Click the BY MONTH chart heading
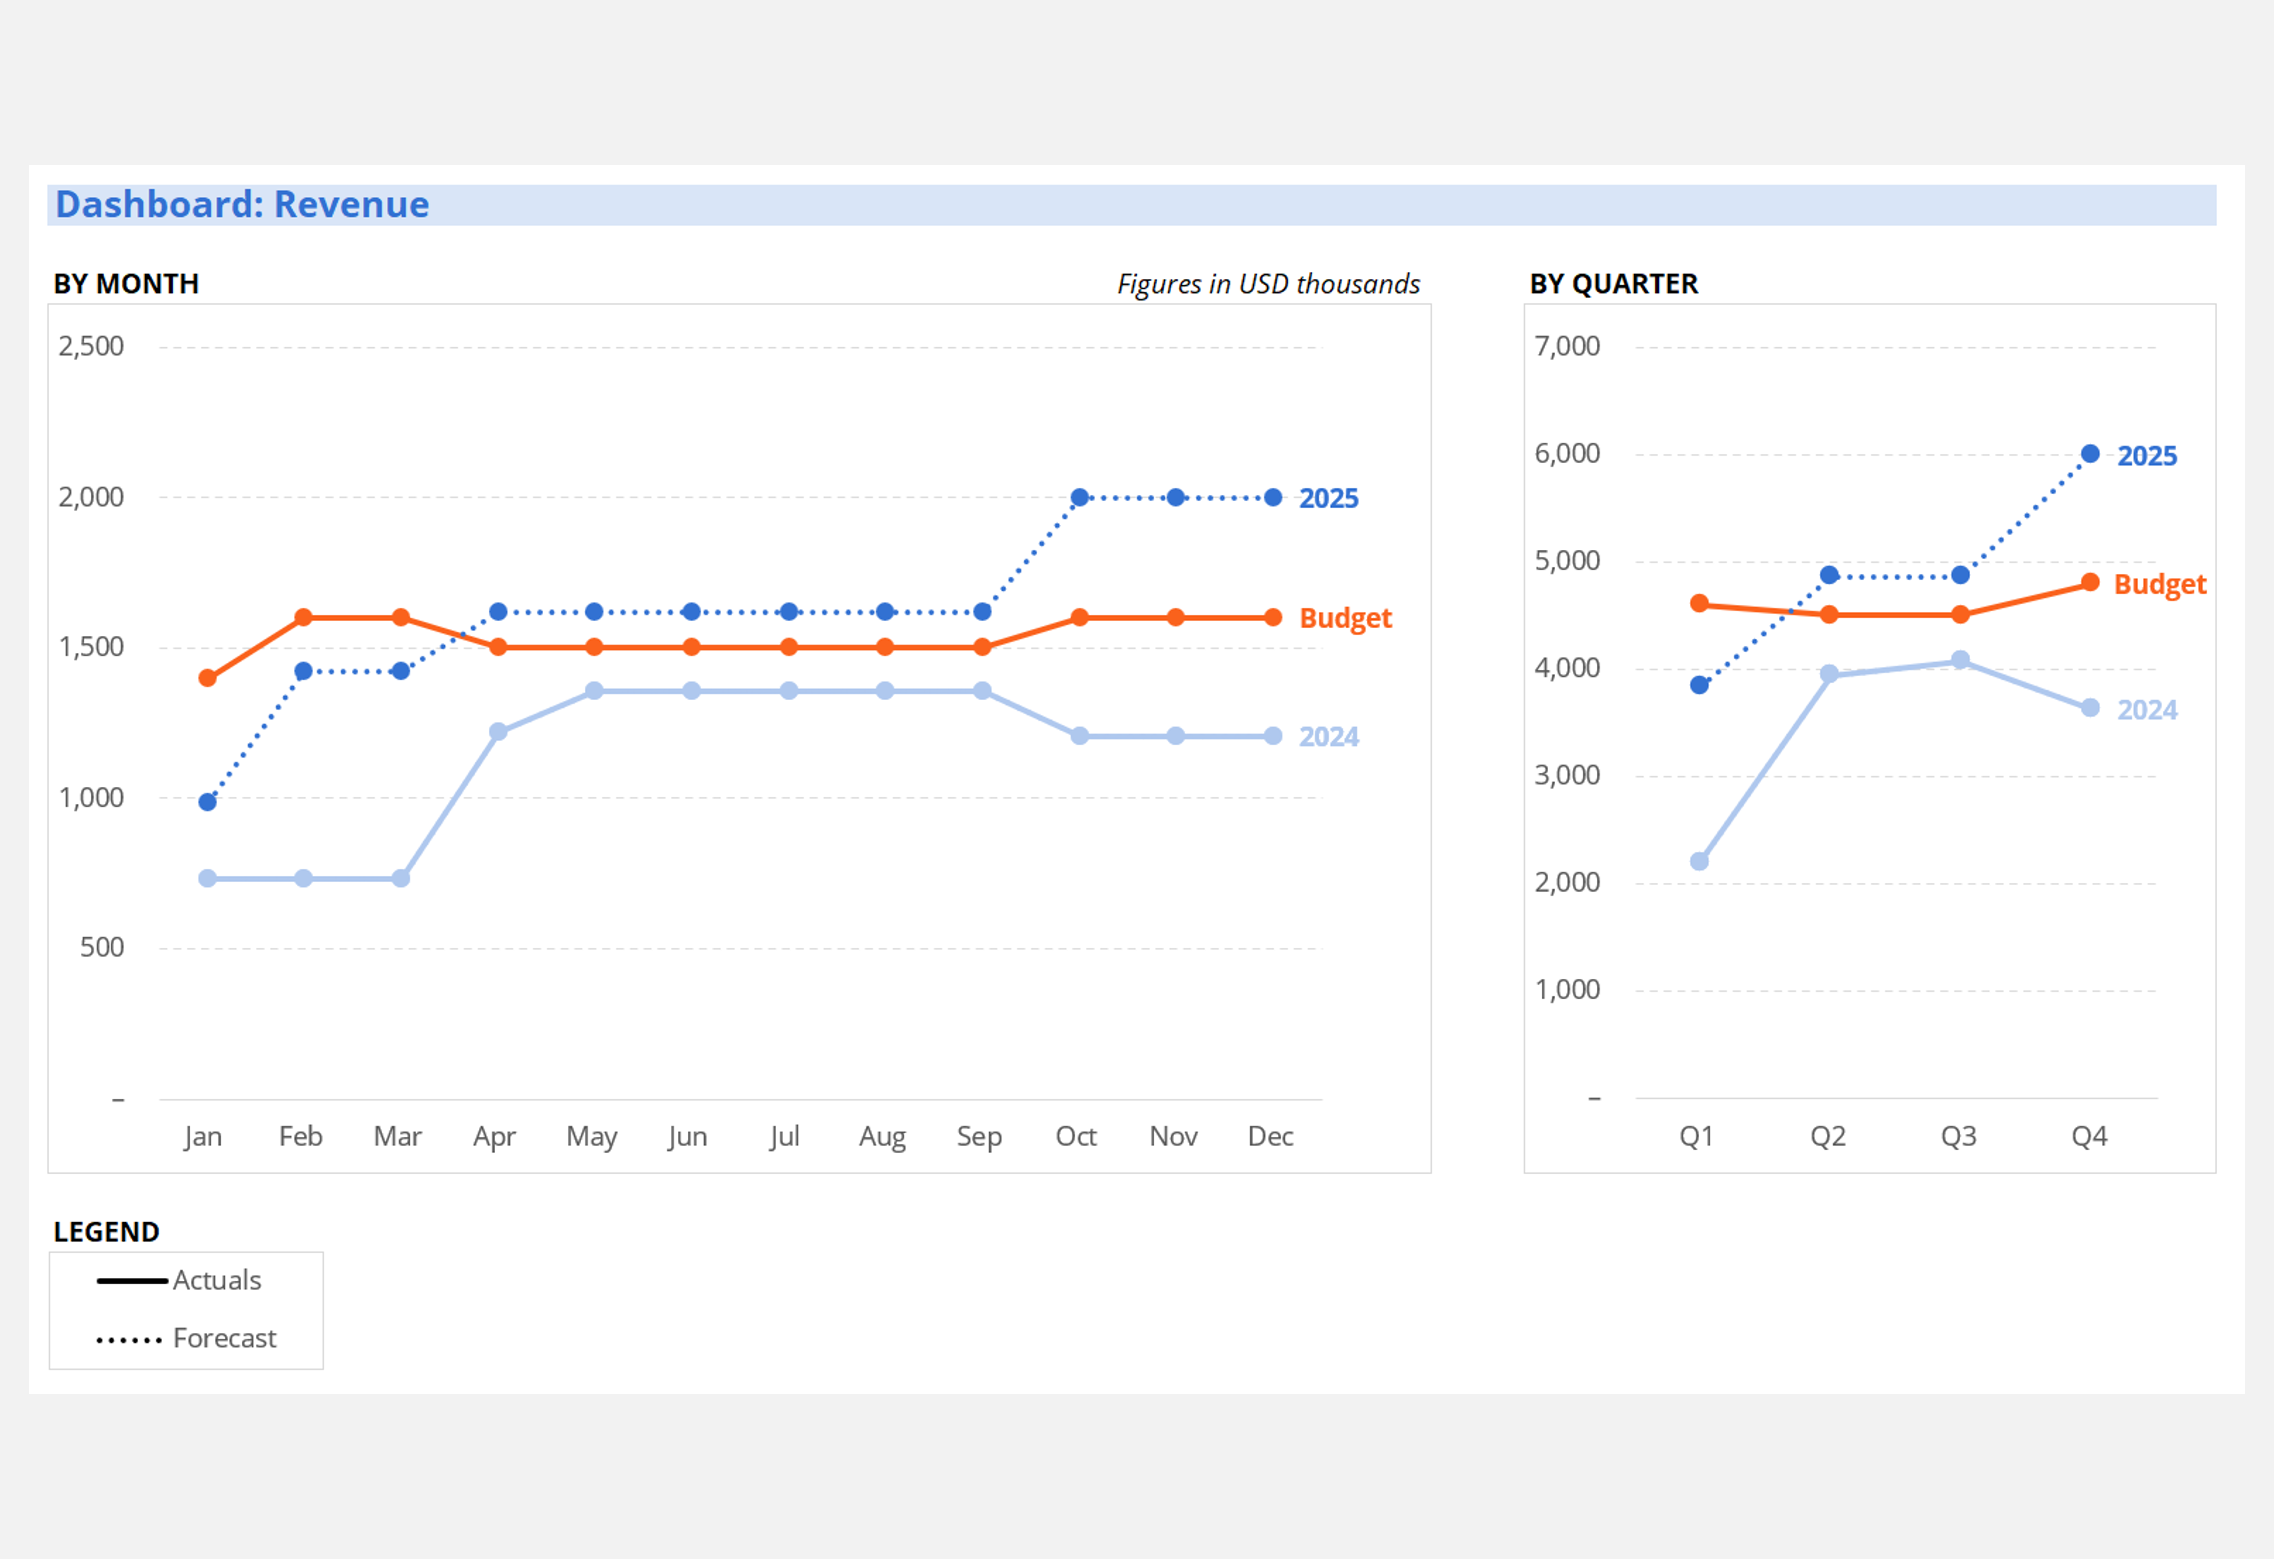Viewport: 2274px width, 1559px height. (125, 284)
